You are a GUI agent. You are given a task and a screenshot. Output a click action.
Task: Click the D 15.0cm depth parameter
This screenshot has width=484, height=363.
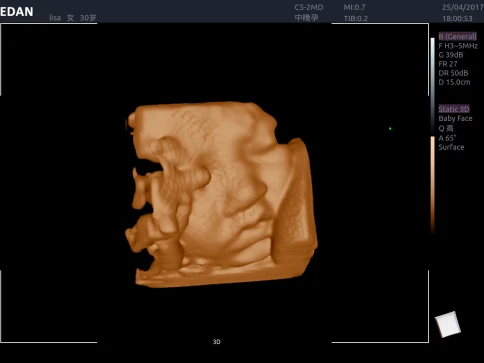point(454,82)
